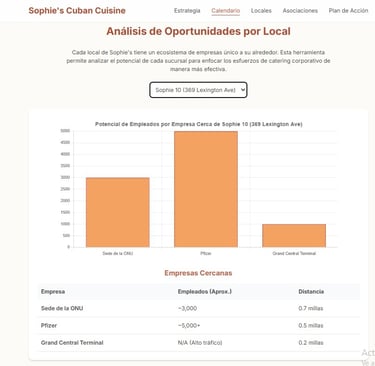Image resolution: width=375 pixels, height=366 pixels.
Task: Click the chart title Potencial de Empleados
Action: click(199, 124)
